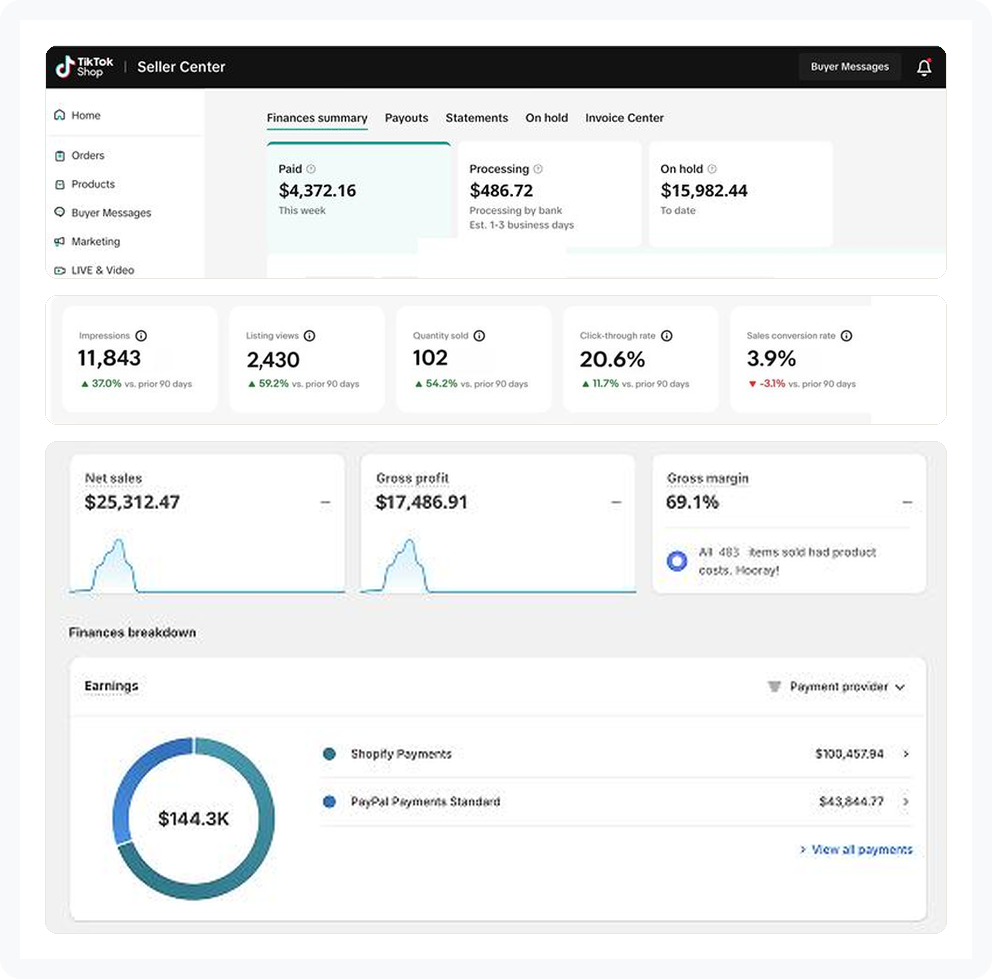Click the info icon beside Impressions
The width and height of the screenshot is (992, 979).
pos(141,335)
